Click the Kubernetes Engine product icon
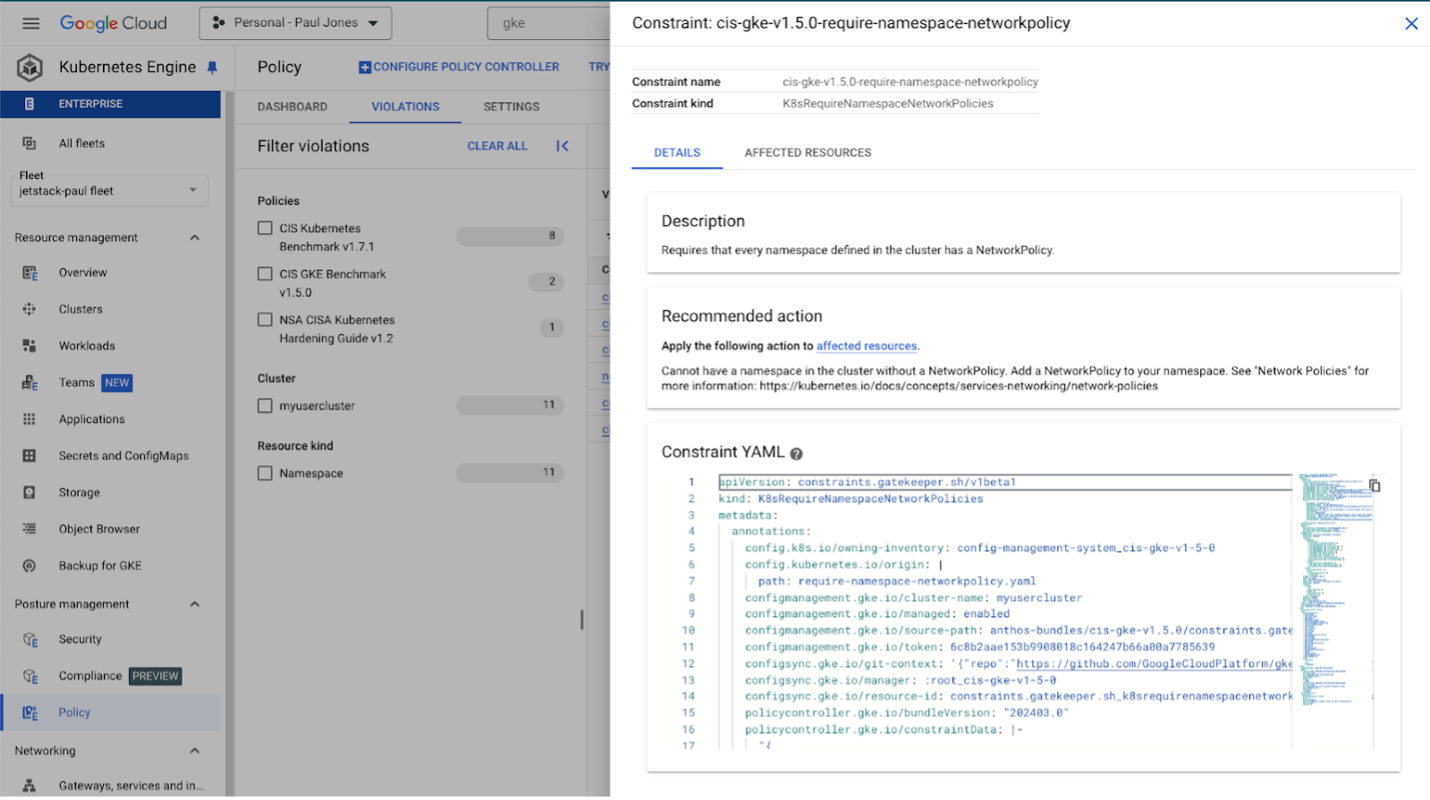The image size is (1430, 800). coord(30,68)
